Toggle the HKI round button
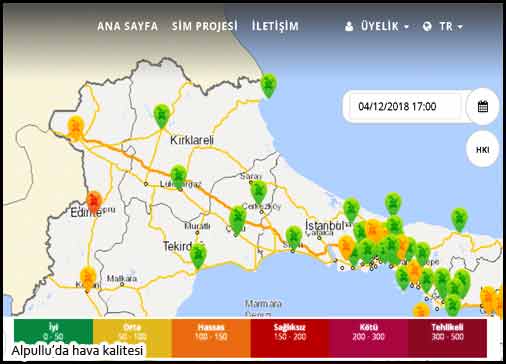 pyautogui.click(x=482, y=149)
